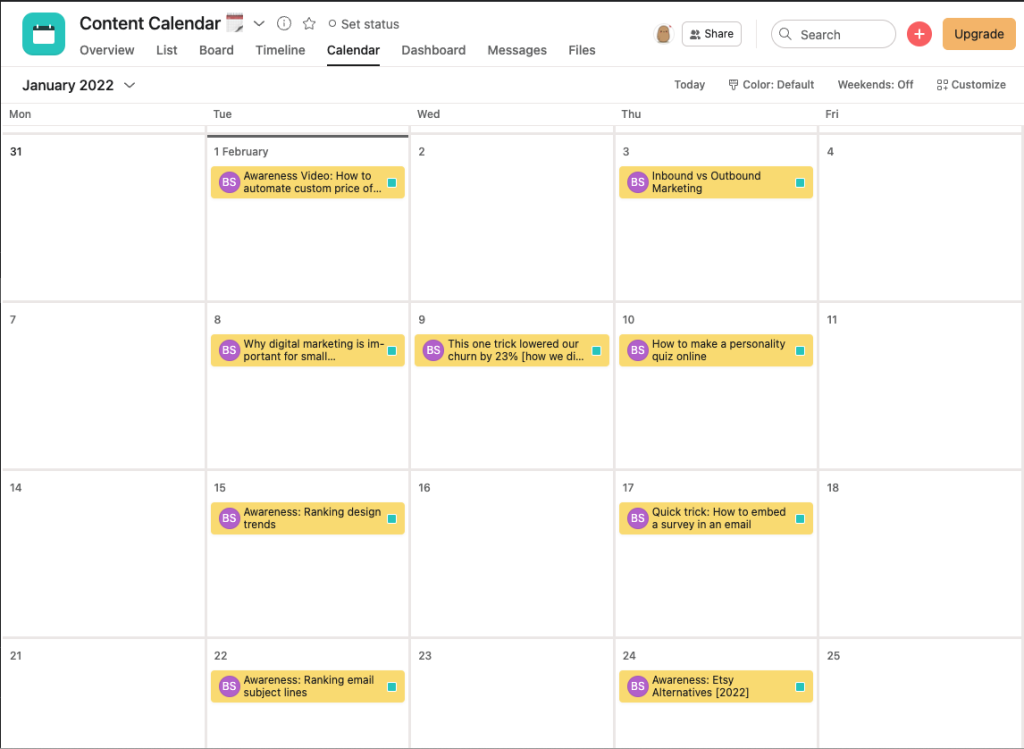Switch to the Timeline tab

tap(280, 50)
